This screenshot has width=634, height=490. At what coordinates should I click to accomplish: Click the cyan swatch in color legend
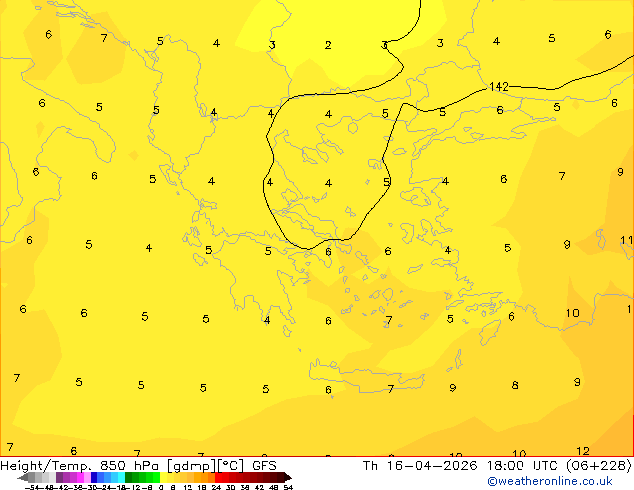[121, 477]
